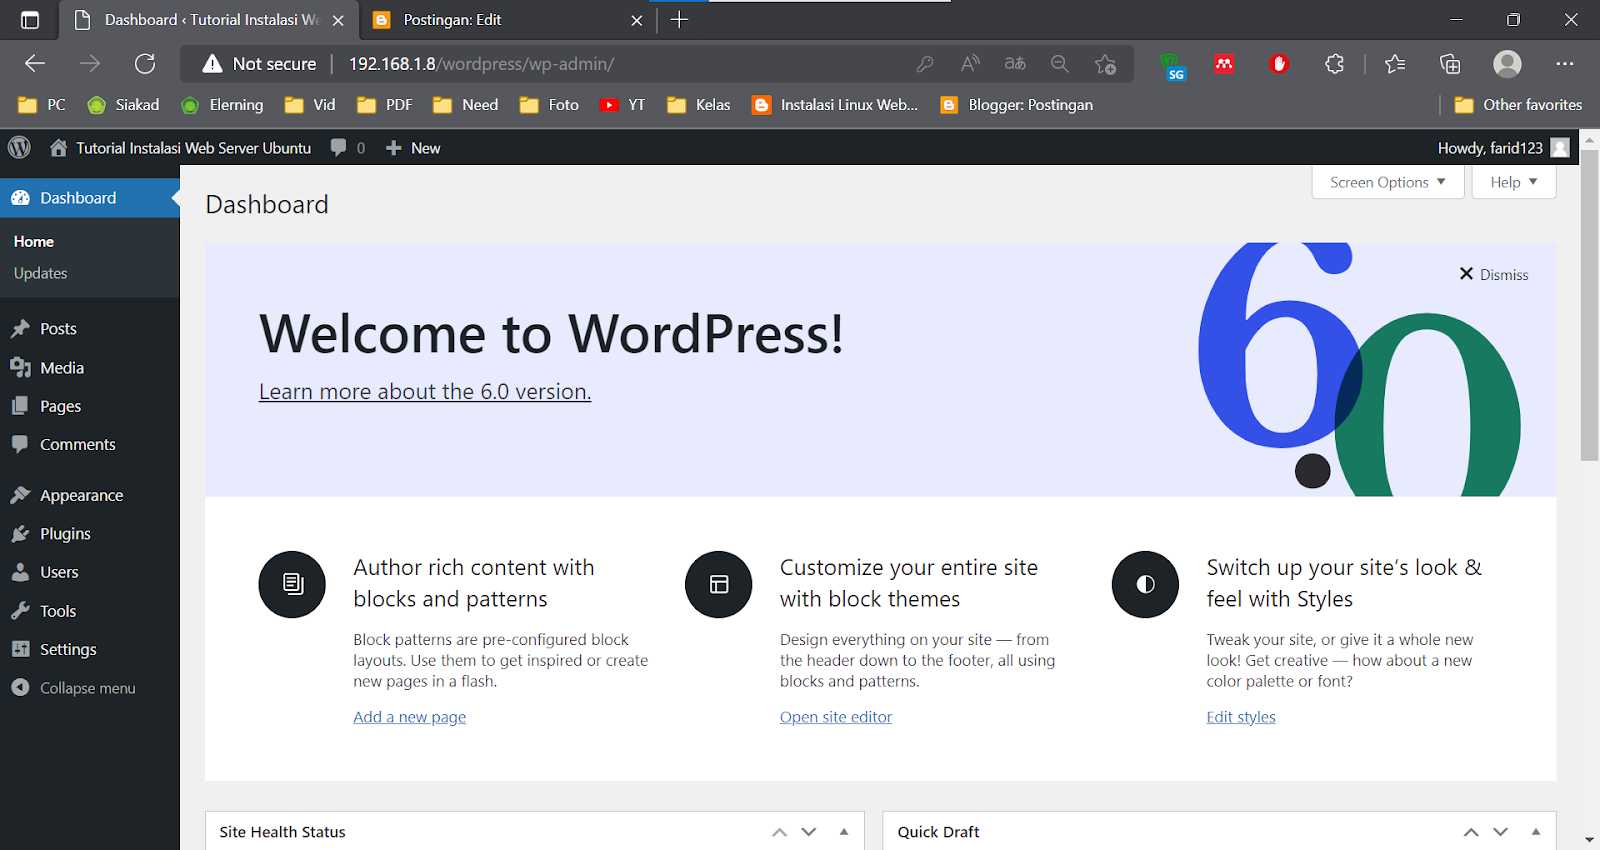Activate the Read aloud icon
This screenshot has height=850, width=1600.
click(970, 64)
